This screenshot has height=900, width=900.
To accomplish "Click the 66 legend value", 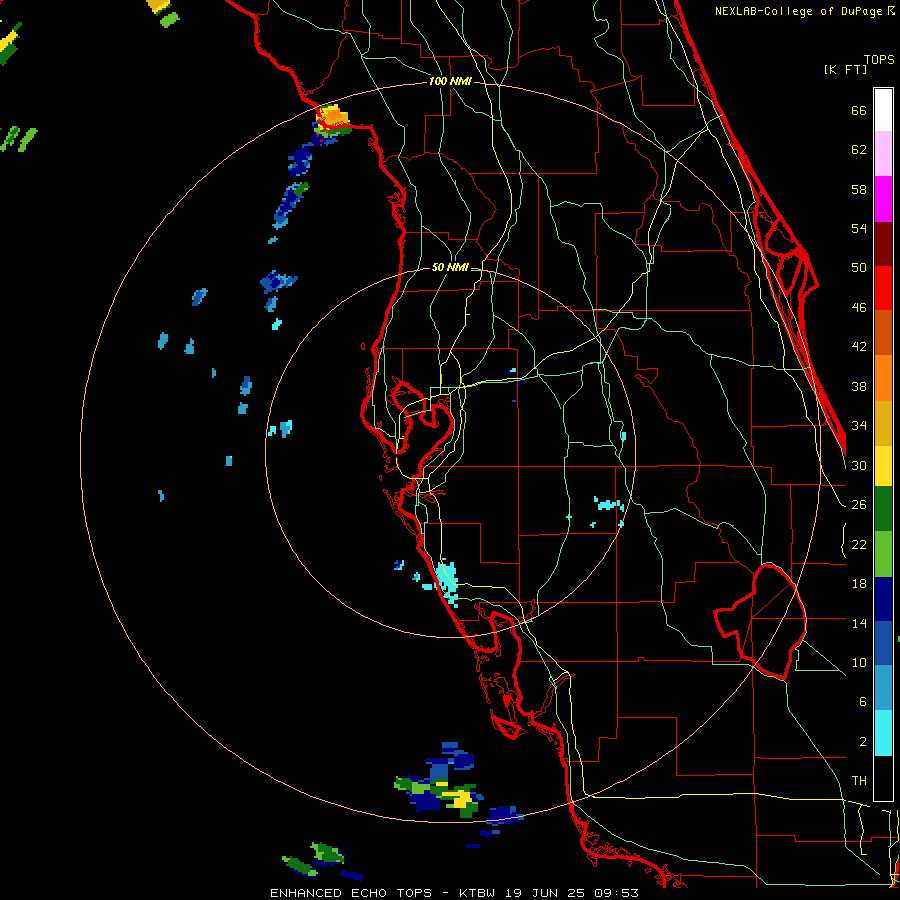I will (x=859, y=111).
